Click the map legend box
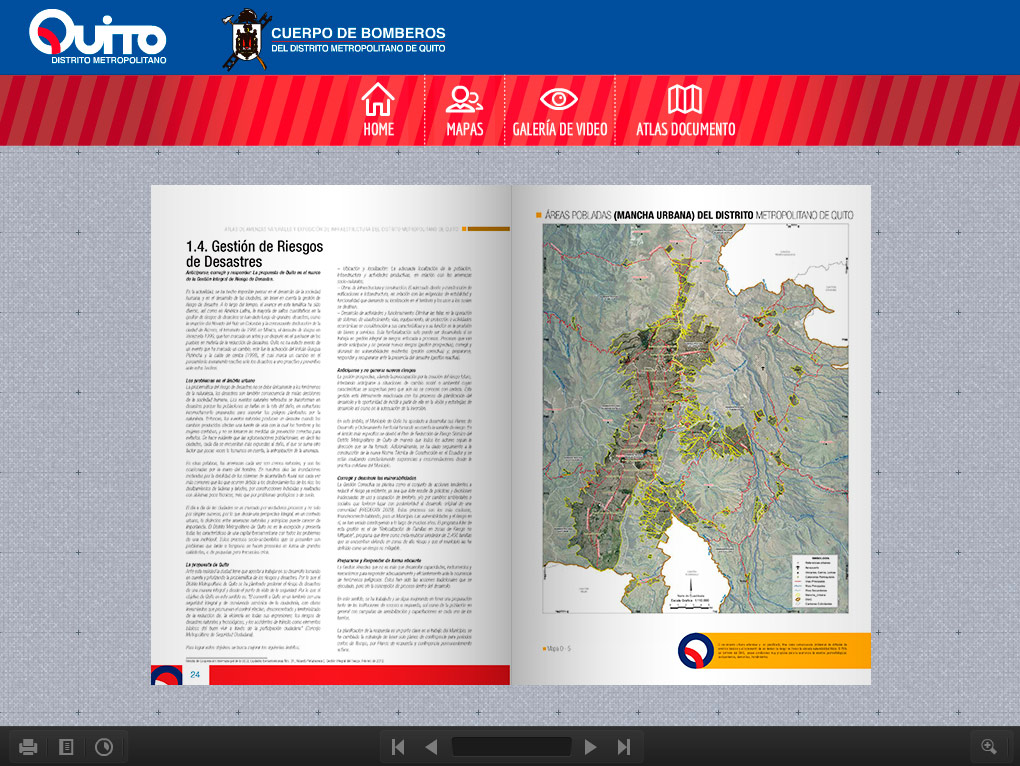 (815, 581)
